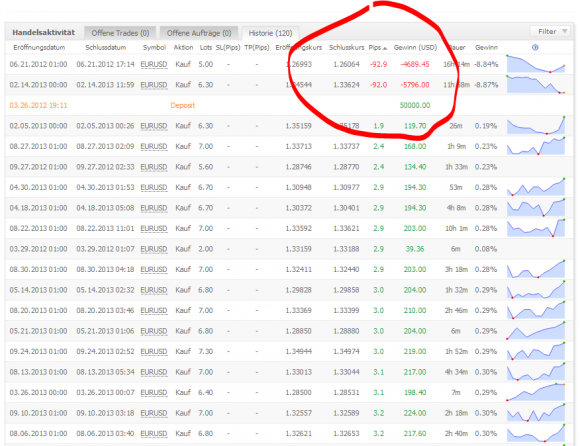Open EURUSD link for 04.18.2013 trade
The height and width of the screenshot is (446, 580).
(154, 208)
